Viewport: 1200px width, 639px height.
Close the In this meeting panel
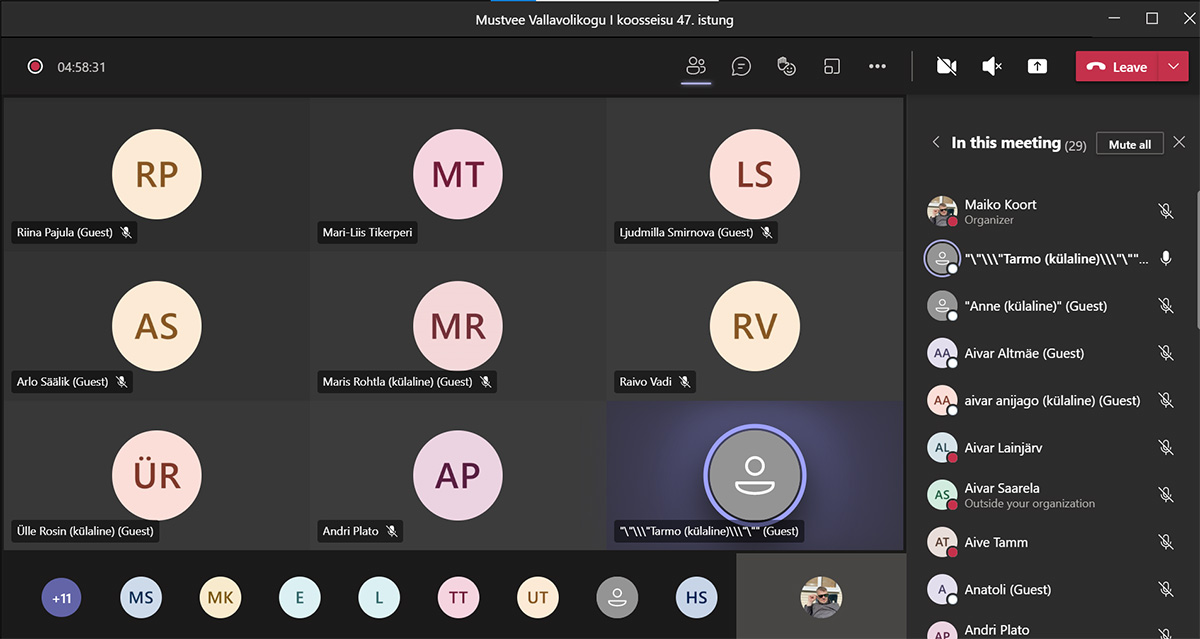1179,143
